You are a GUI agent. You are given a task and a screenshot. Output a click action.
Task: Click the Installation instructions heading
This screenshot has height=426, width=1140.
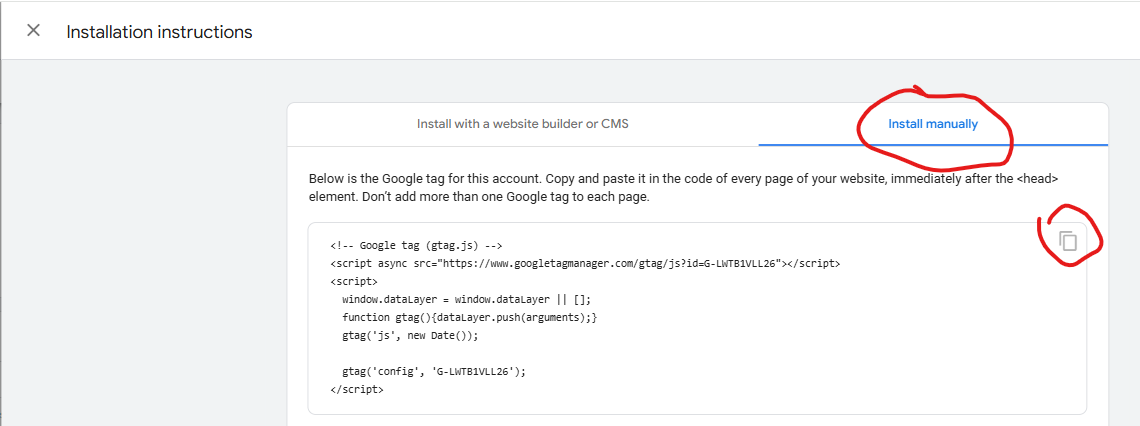coord(159,32)
